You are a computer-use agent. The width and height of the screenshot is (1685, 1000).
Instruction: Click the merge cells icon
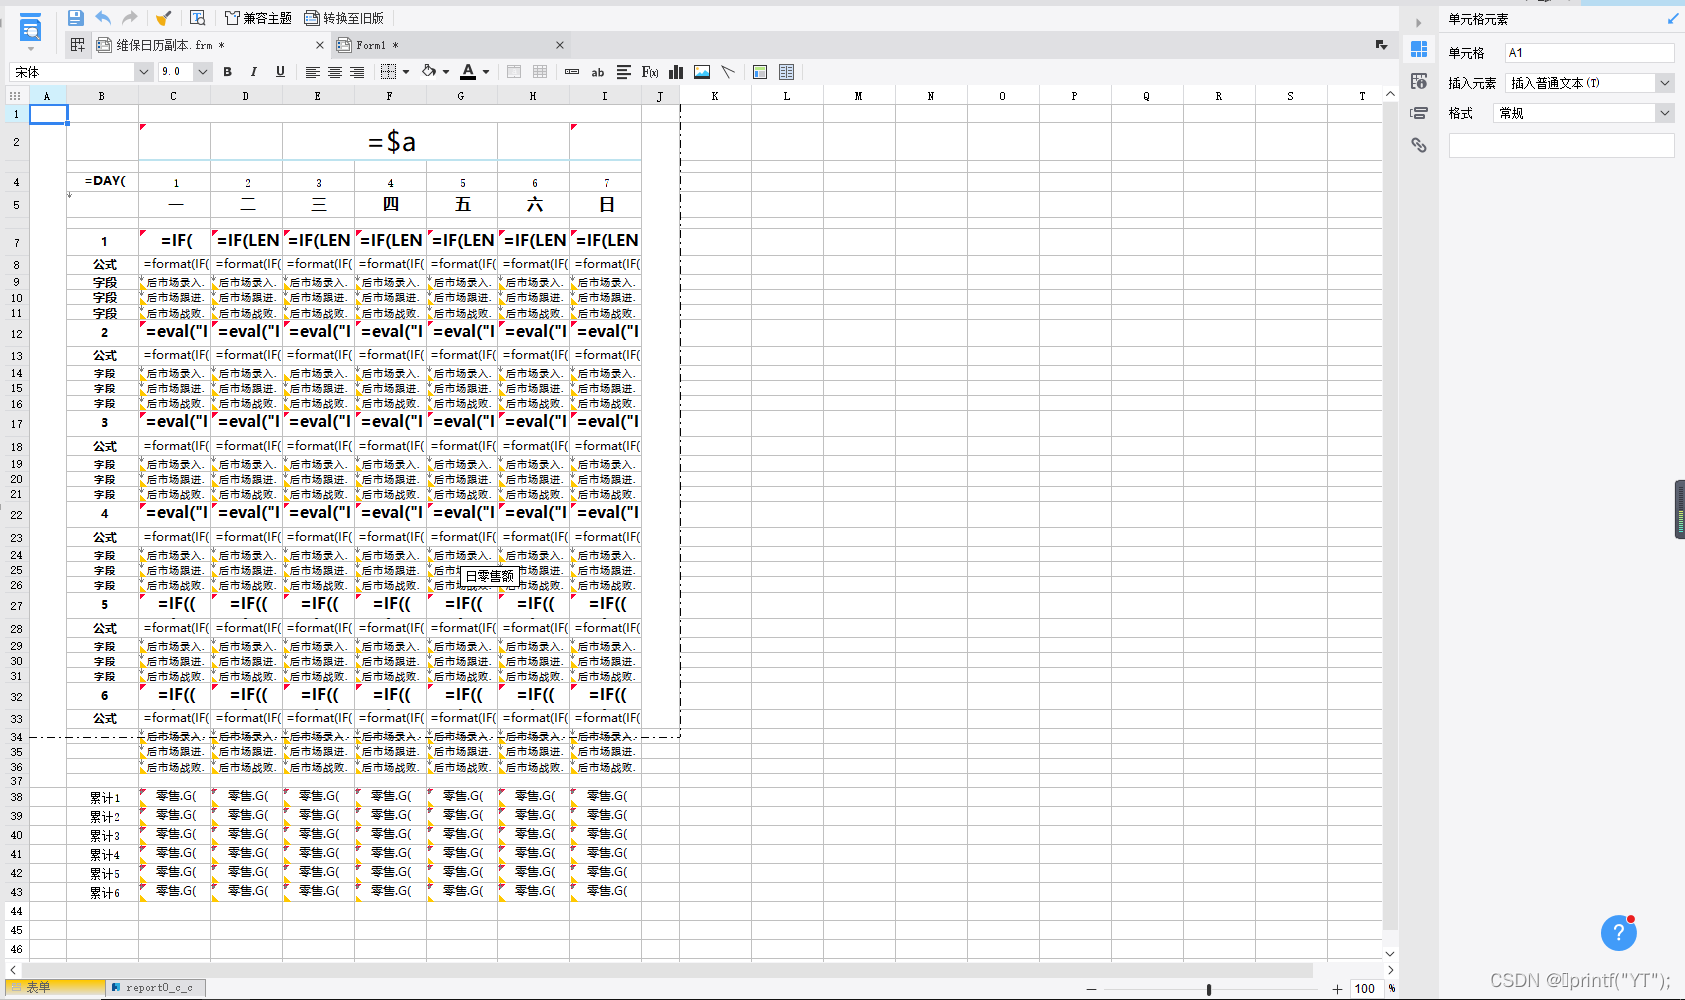point(514,72)
